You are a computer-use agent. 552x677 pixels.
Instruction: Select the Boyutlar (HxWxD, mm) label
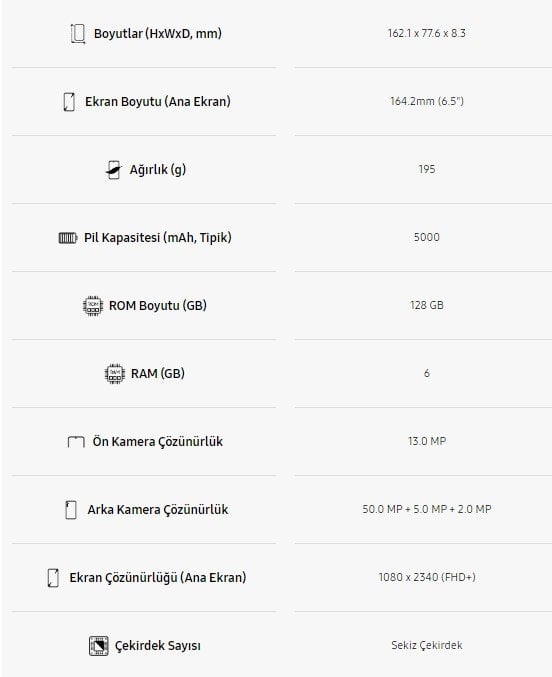point(158,34)
